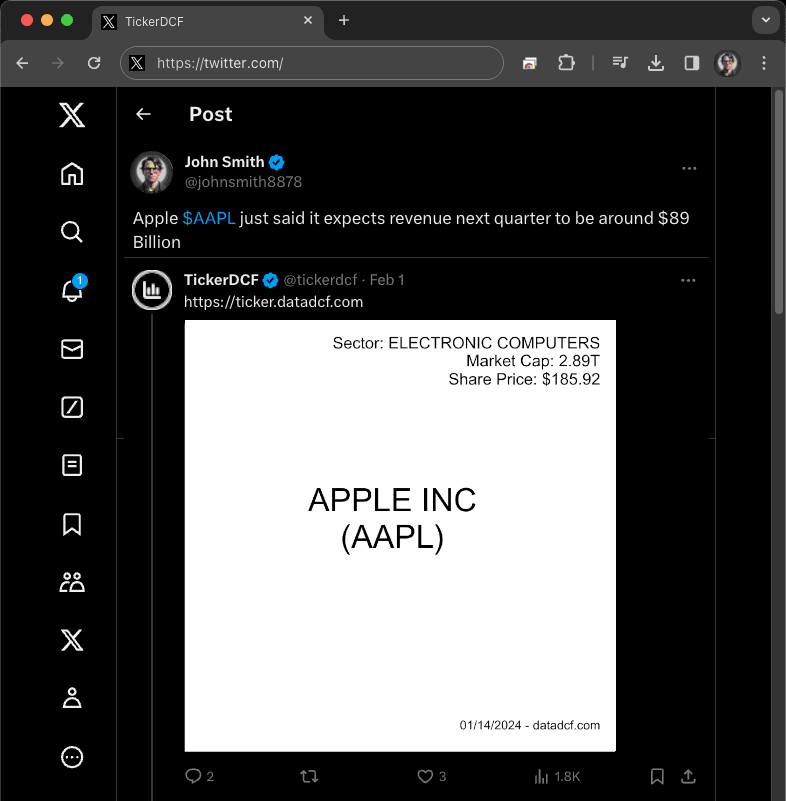786x801 pixels.
Task: Select the TickerDCF browser tab
Action: coord(208,21)
